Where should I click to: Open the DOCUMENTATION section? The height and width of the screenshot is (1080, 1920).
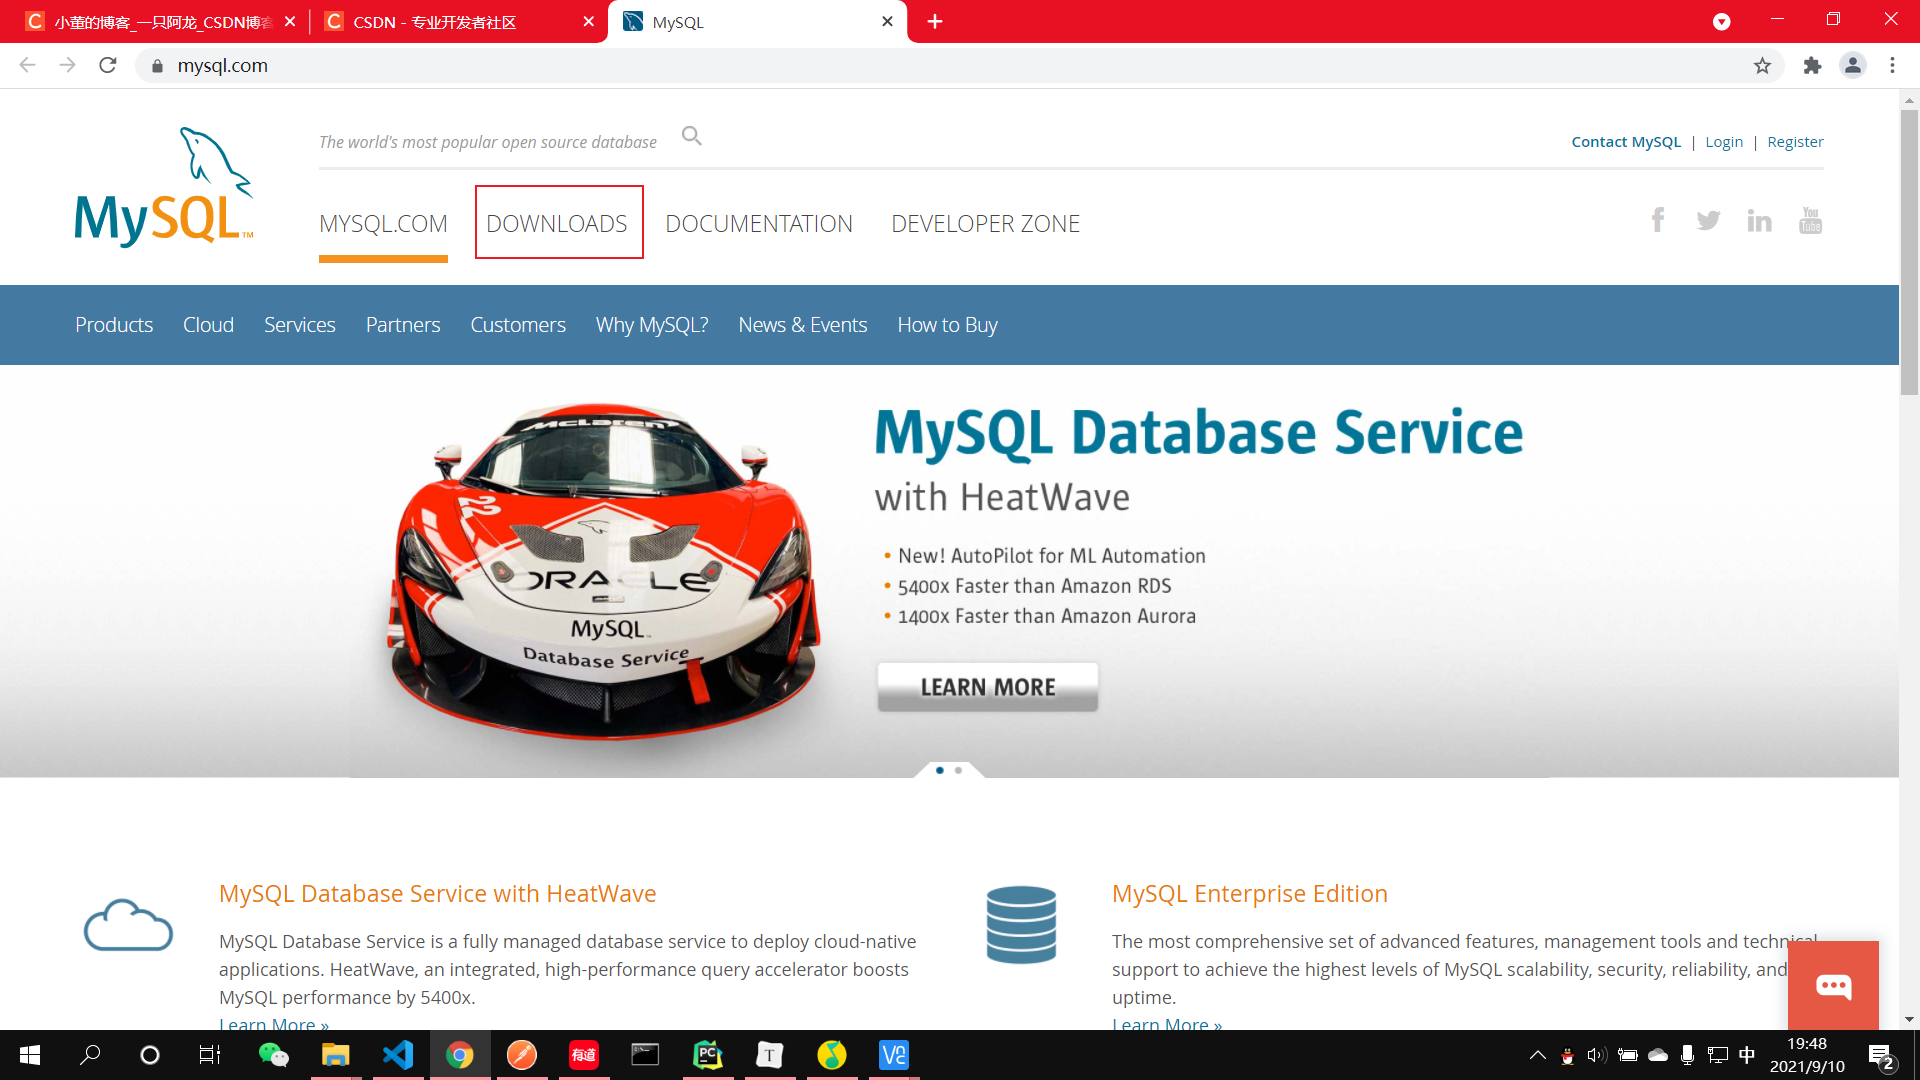[759, 224]
